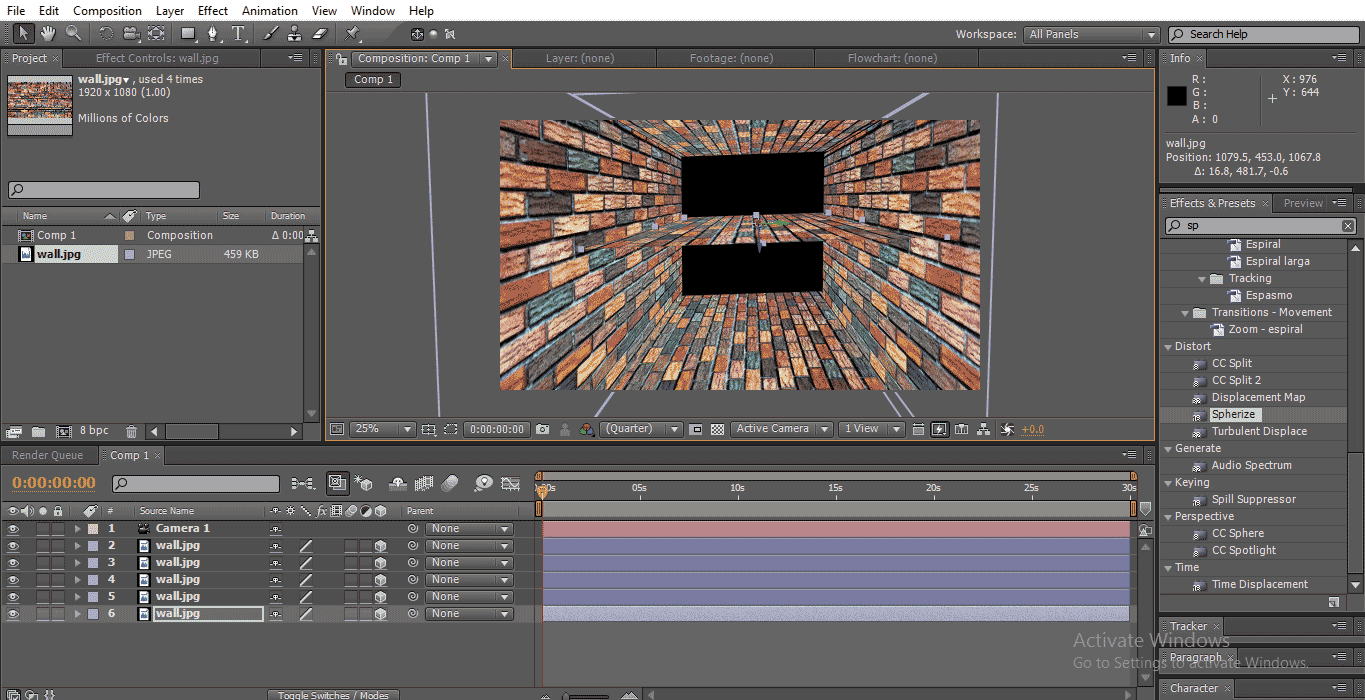Open the timeline Graph Editor

point(510,484)
